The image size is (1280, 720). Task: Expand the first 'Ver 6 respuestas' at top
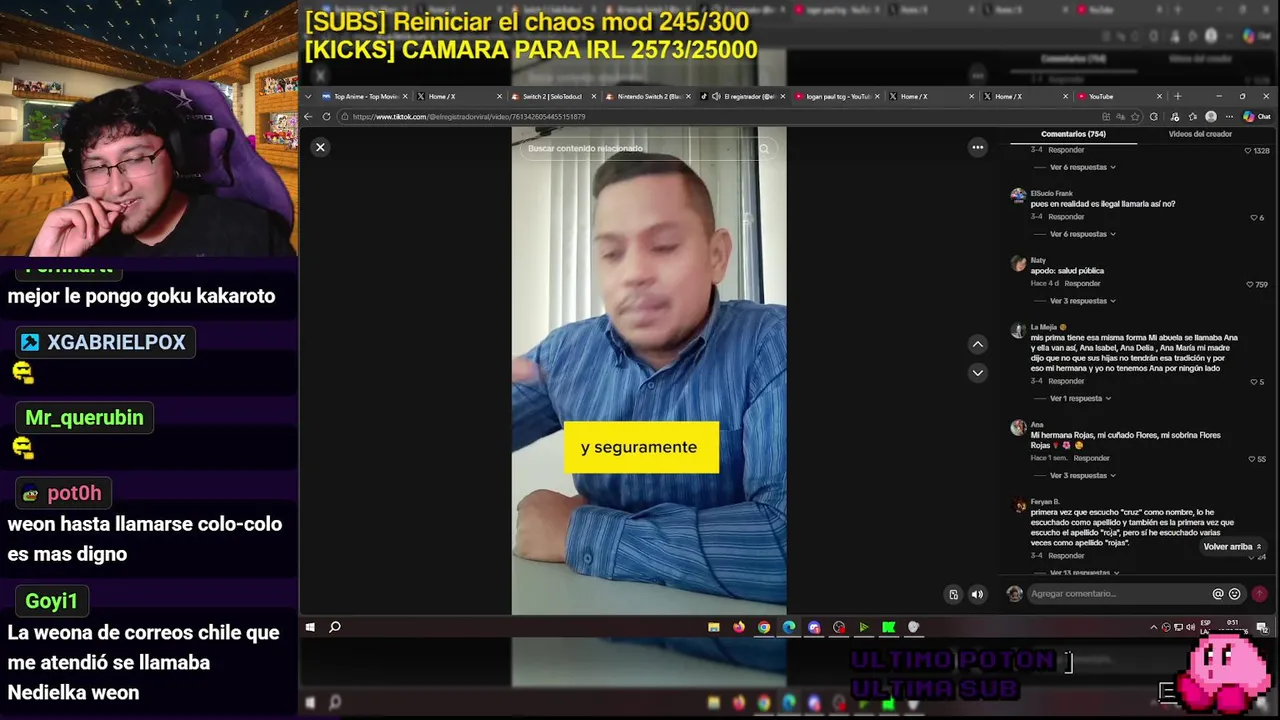[1082, 167]
